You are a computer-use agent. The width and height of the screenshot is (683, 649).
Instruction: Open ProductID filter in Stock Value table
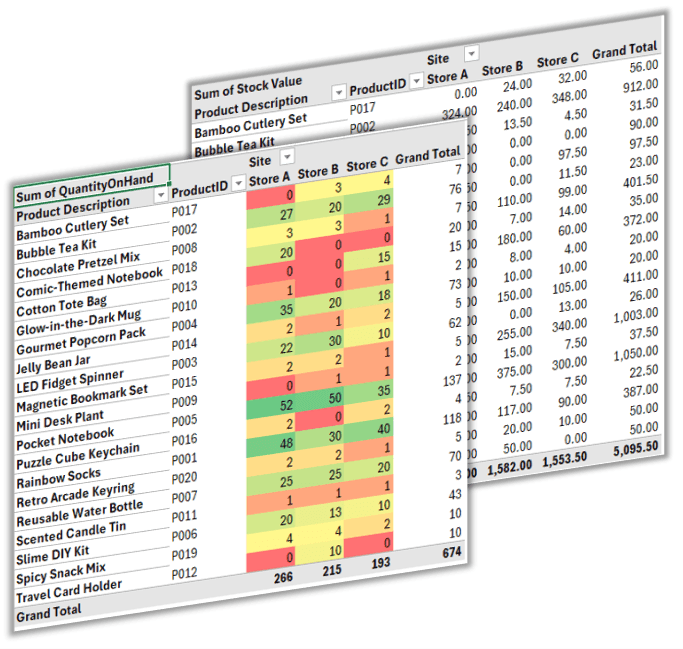(415, 86)
